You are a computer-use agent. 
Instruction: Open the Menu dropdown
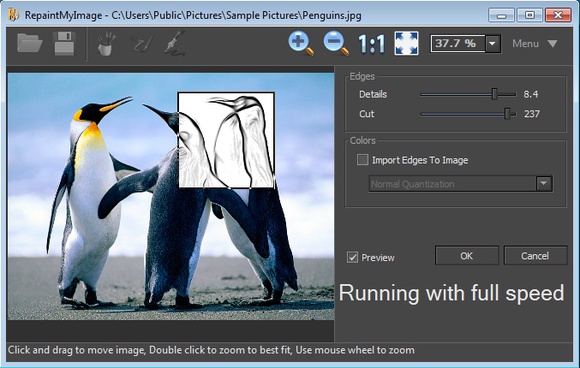pos(535,44)
